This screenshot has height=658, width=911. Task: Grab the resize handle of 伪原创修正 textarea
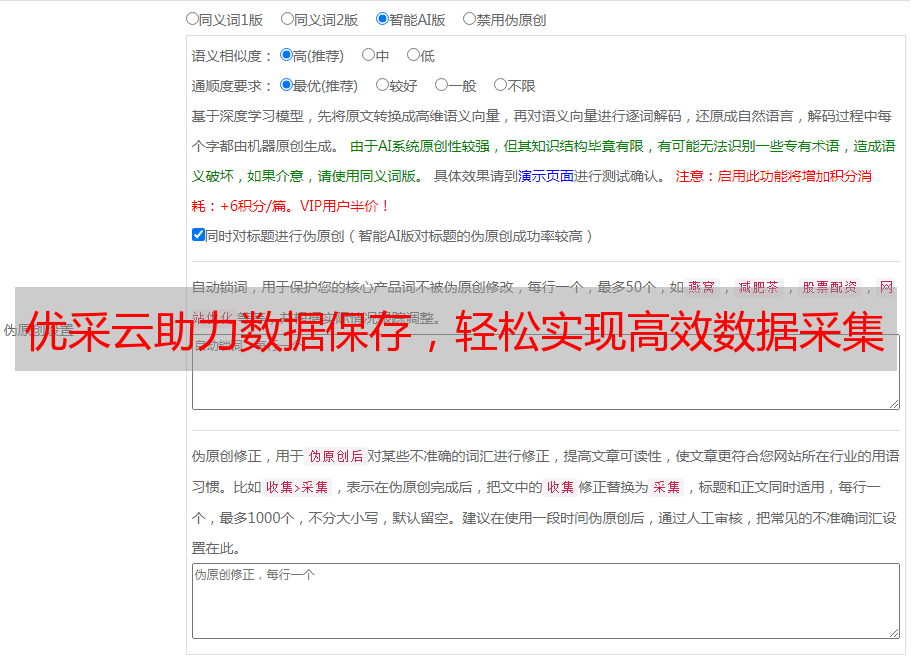coord(894,633)
